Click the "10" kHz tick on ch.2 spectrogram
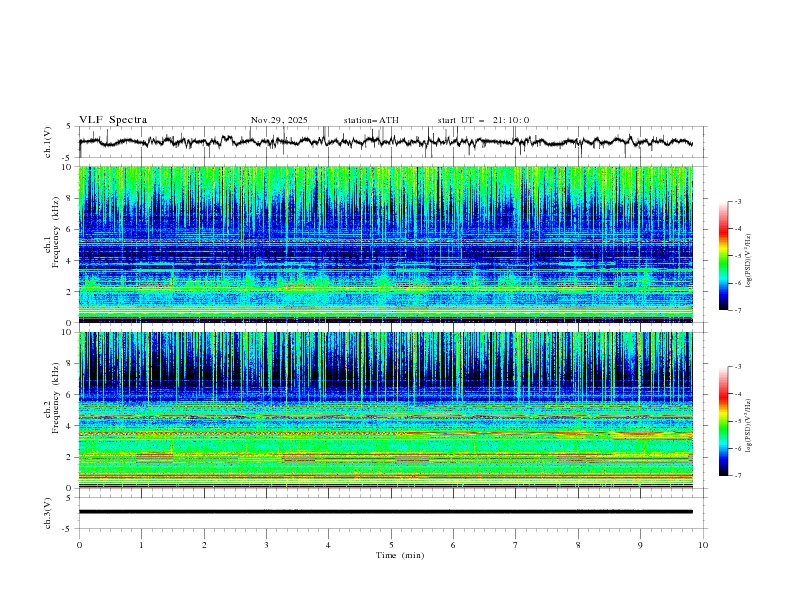Viewport: 792px width, 612px height. [69, 332]
